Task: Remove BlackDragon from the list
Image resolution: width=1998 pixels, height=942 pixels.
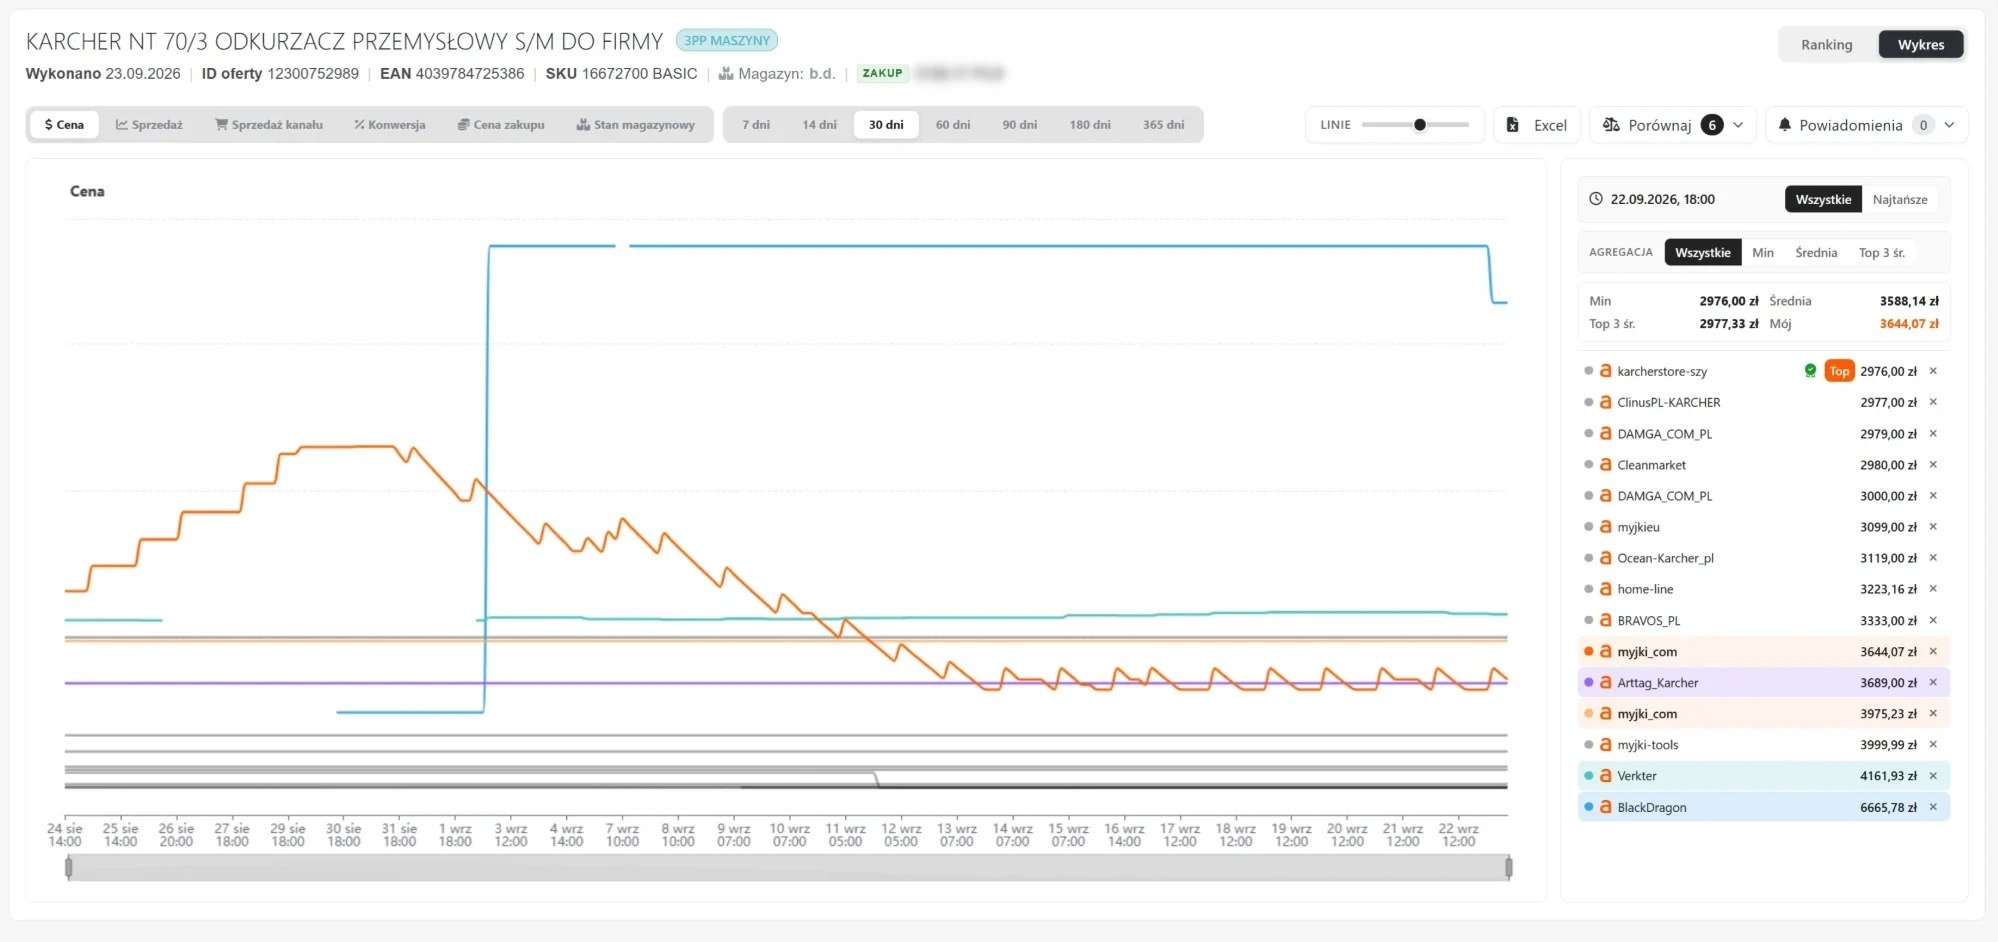Action: coord(1933,807)
